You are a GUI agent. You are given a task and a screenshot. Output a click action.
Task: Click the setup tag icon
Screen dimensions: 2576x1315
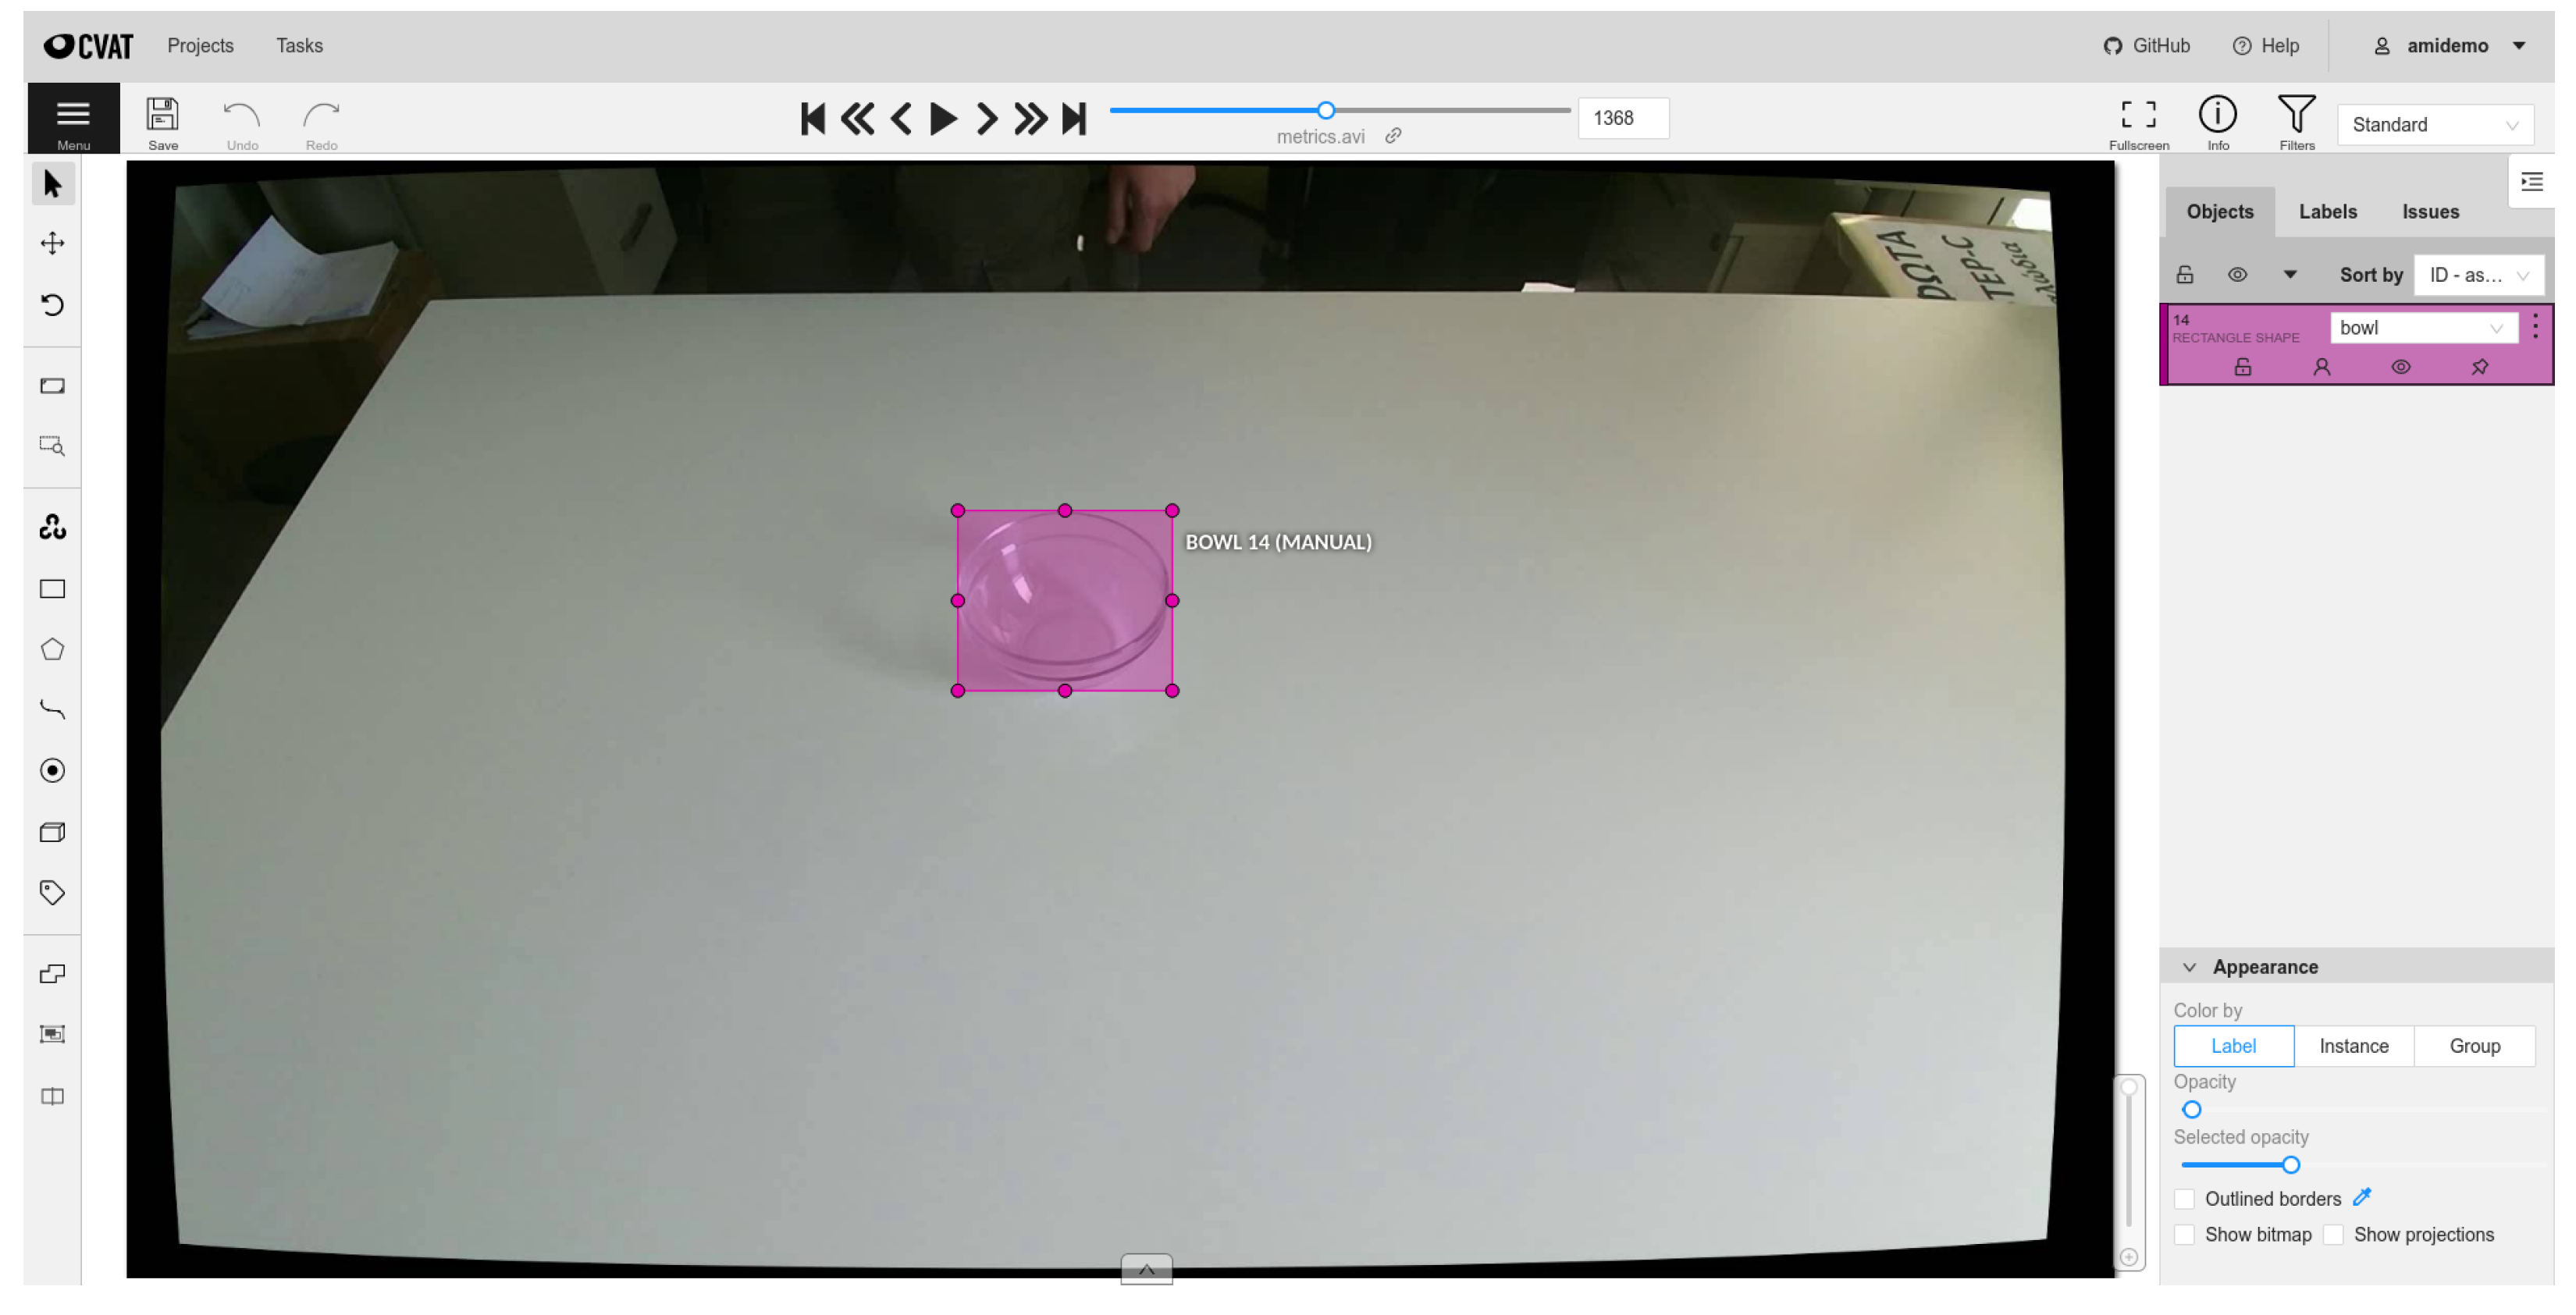click(x=52, y=892)
